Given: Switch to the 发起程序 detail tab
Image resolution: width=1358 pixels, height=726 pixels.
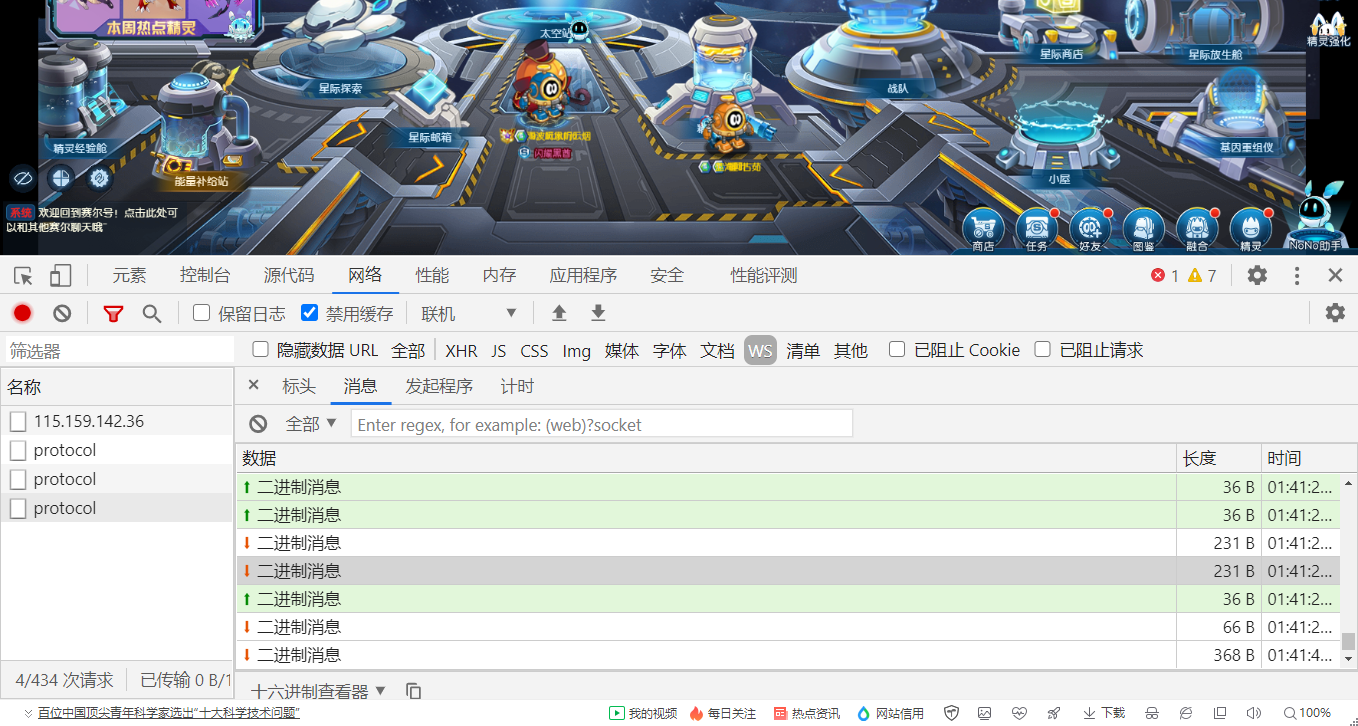Looking at the screenshot, I should (x=439, y=386).
